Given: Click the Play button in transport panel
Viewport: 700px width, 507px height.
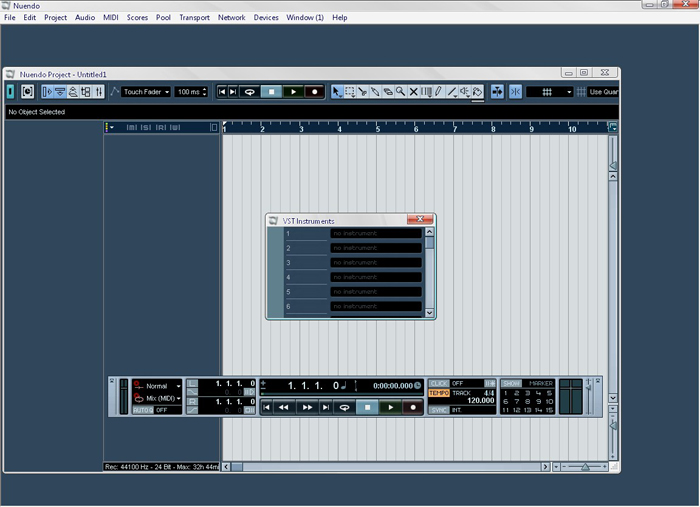Looking at the screenshot, I should click(391, 407).
